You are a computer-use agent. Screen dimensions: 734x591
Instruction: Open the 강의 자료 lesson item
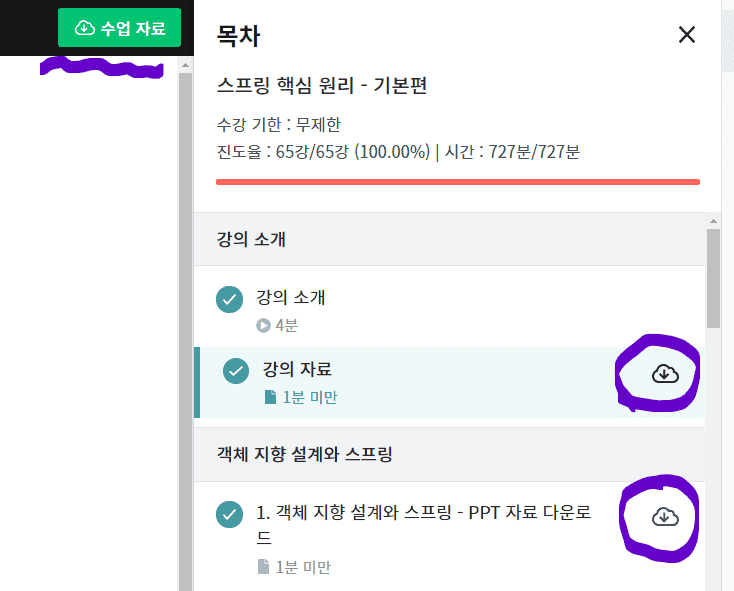click(449, 382)
